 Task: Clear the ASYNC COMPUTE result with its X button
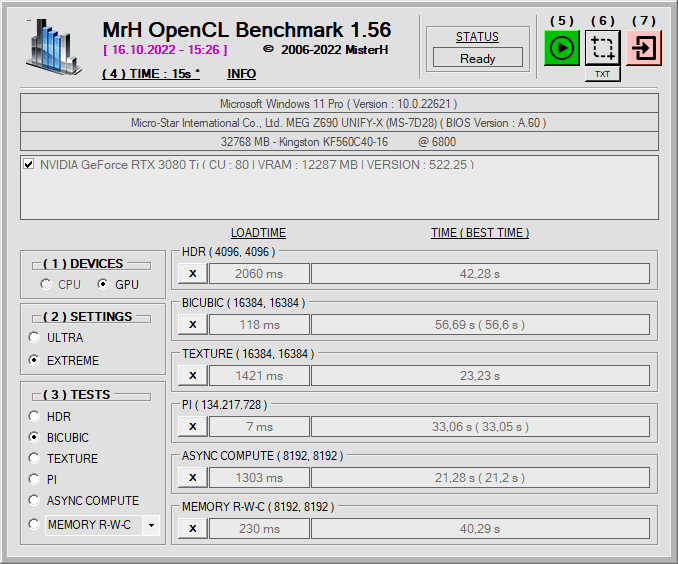[x=193, y=477]
